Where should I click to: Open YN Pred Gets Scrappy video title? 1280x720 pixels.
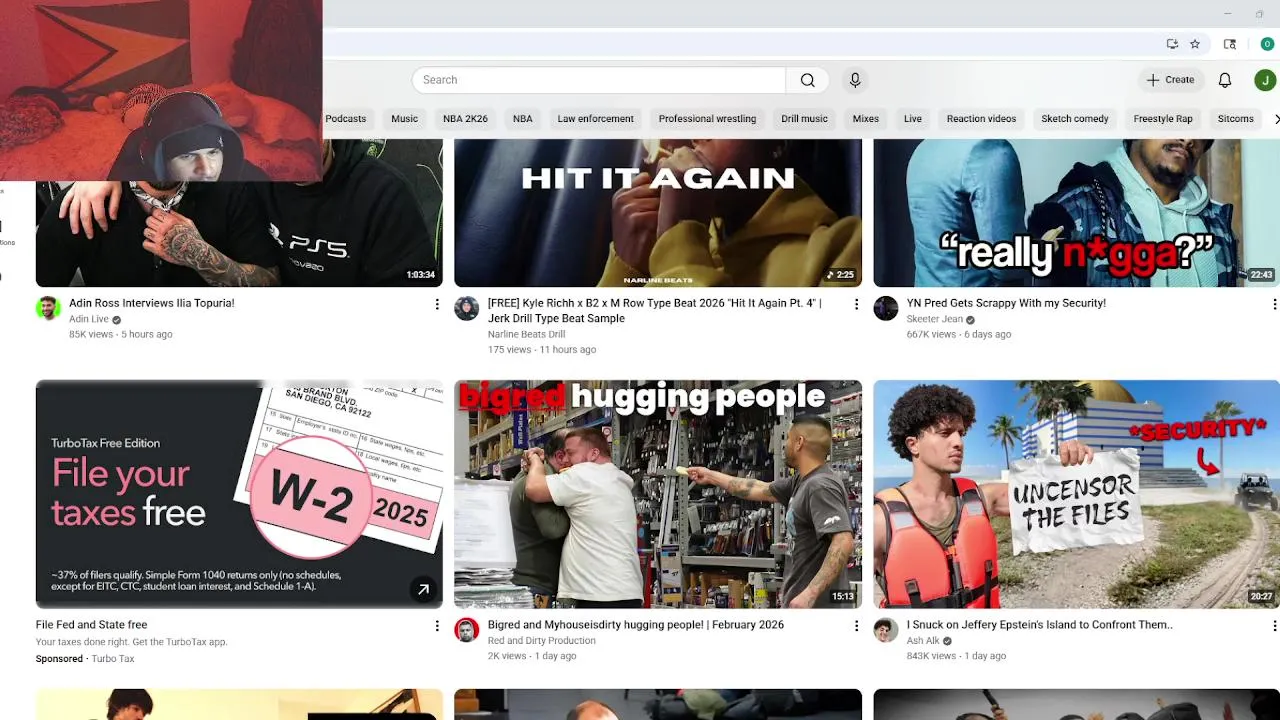pos(1006,303)
